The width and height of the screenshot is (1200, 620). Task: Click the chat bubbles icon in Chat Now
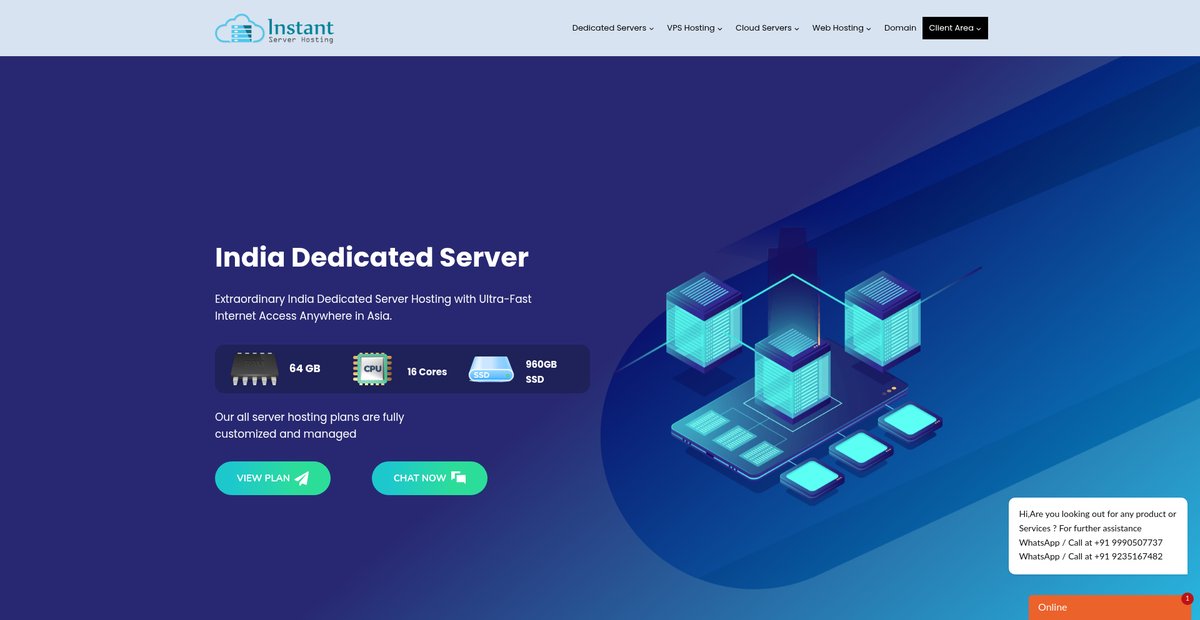click(459, 478)
